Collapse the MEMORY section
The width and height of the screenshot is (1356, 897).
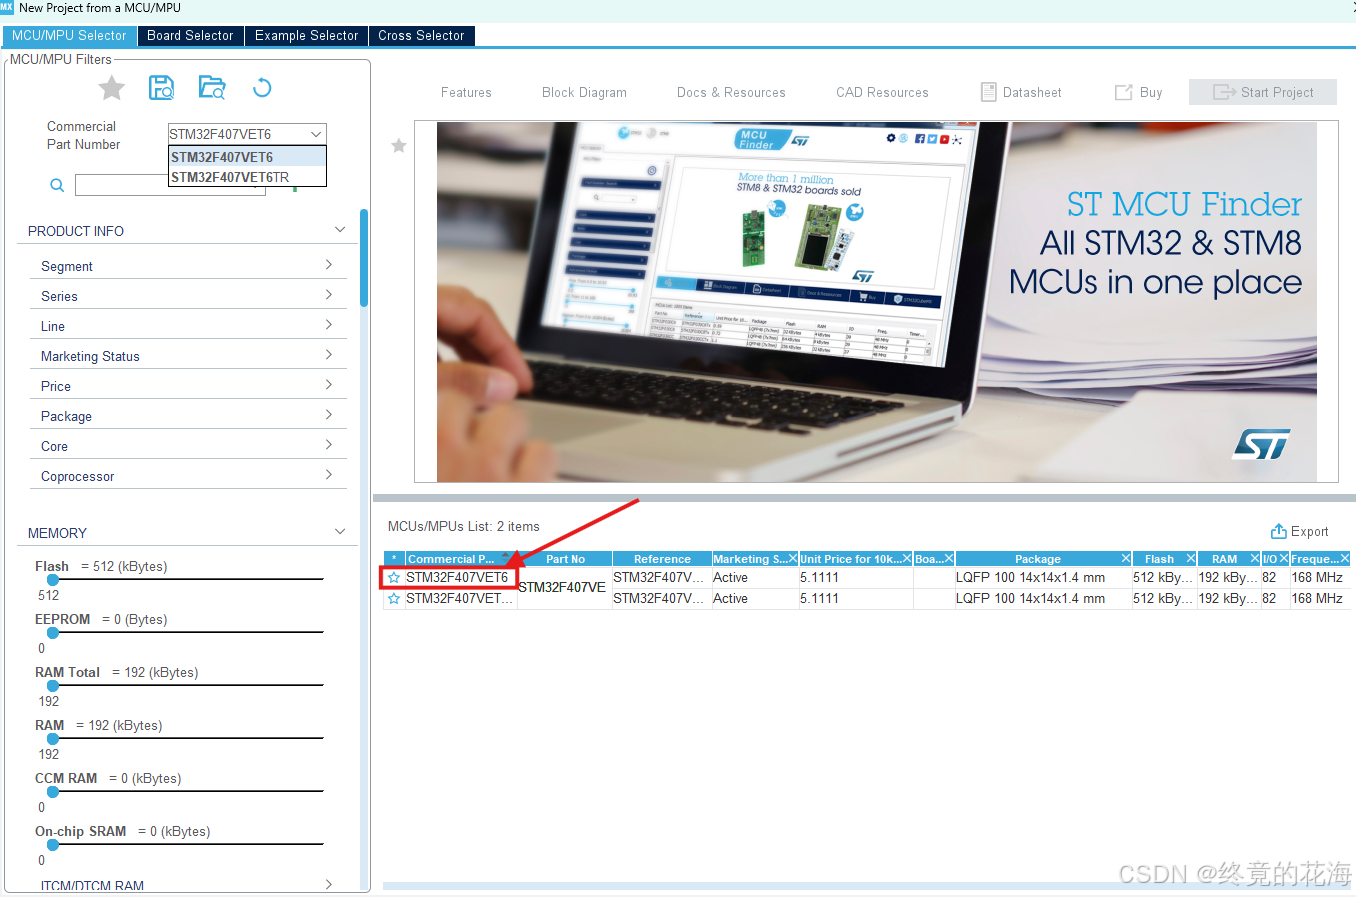tap(340, 532)
